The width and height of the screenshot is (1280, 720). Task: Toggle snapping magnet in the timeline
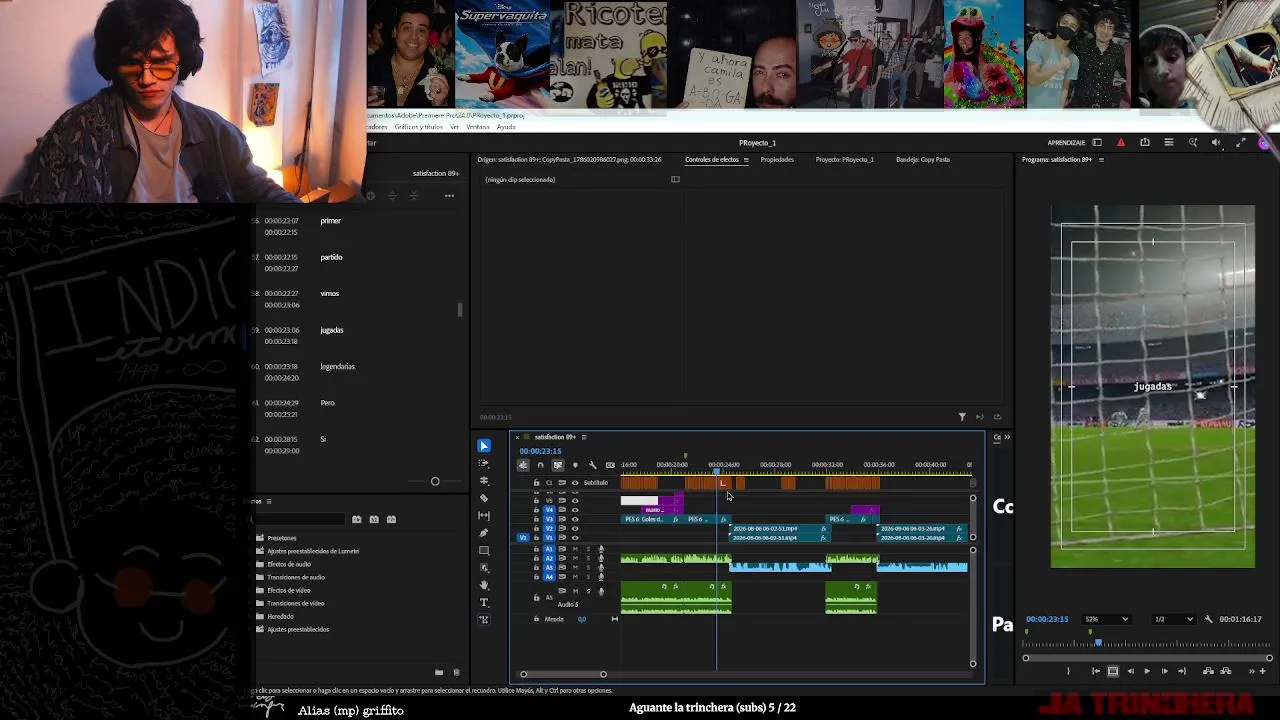click(540, 465)
